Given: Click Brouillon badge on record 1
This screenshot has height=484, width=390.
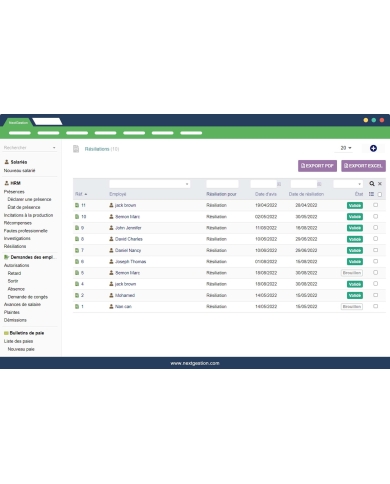Looking at the screenshot, I should click(352, 306).
